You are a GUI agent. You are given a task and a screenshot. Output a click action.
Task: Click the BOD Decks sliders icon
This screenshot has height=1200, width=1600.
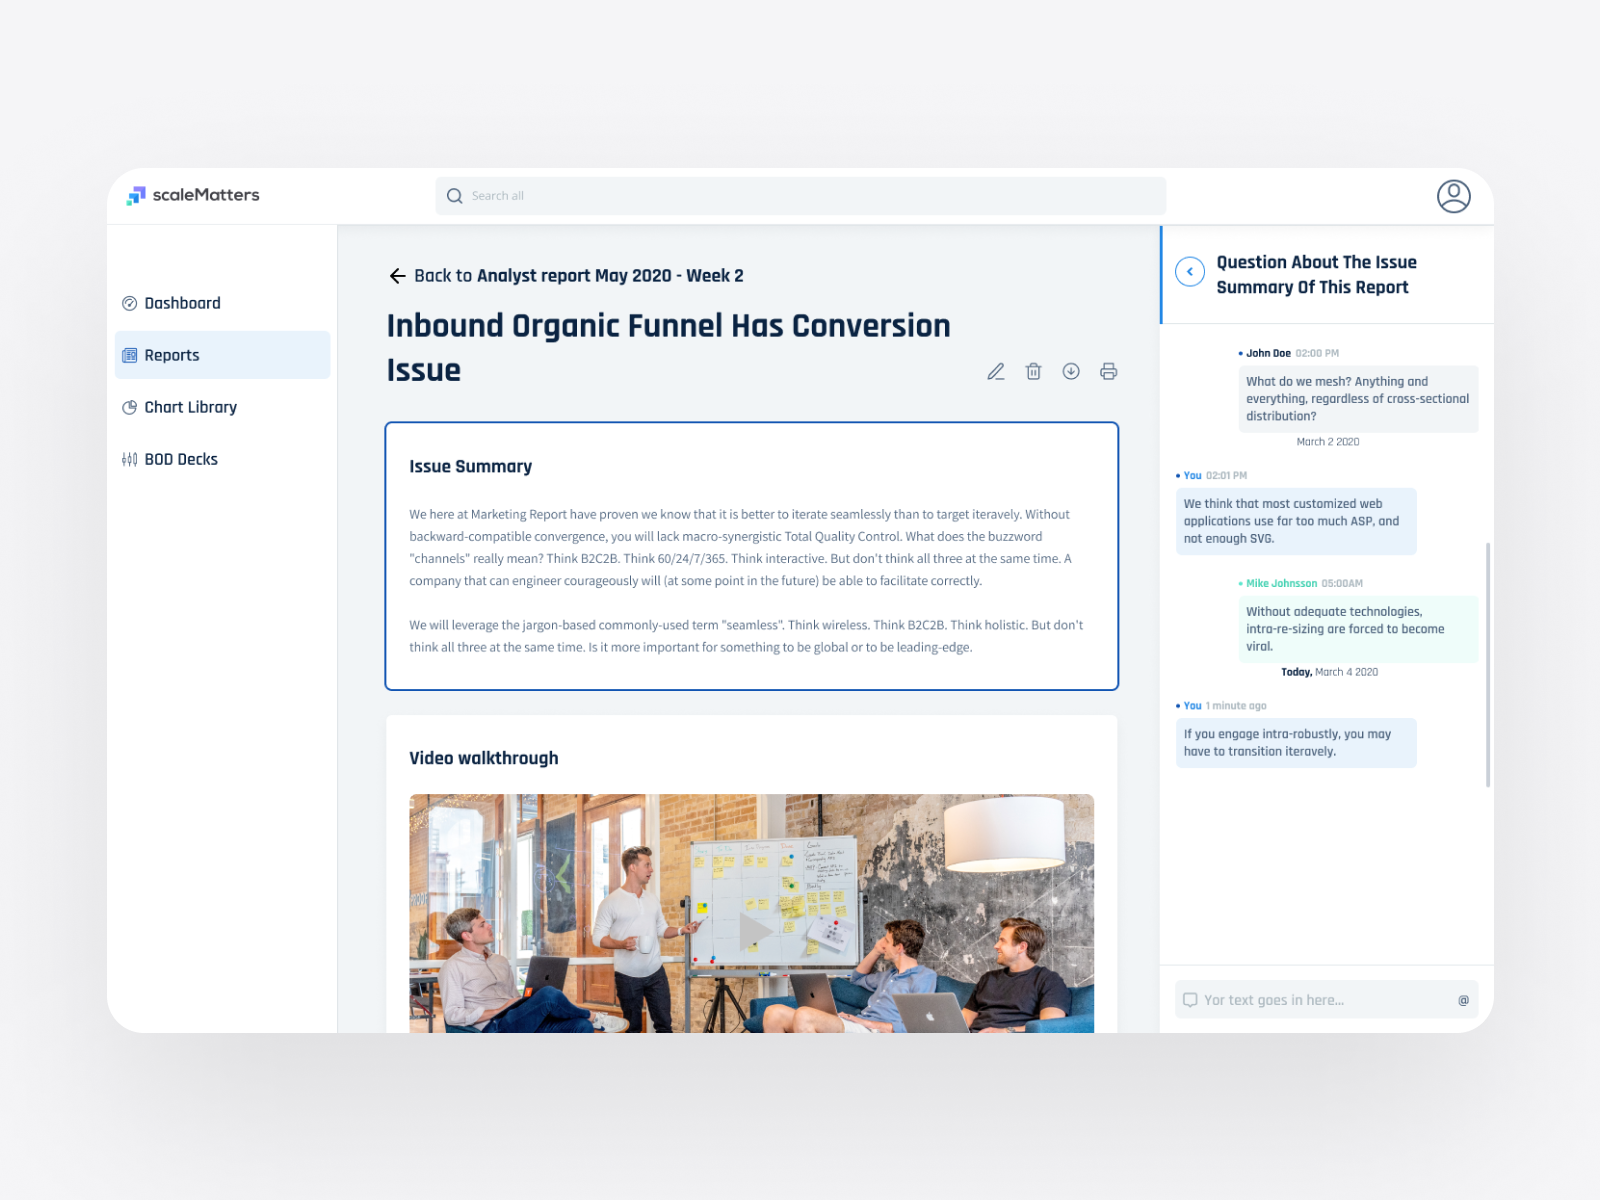(130, 459)
